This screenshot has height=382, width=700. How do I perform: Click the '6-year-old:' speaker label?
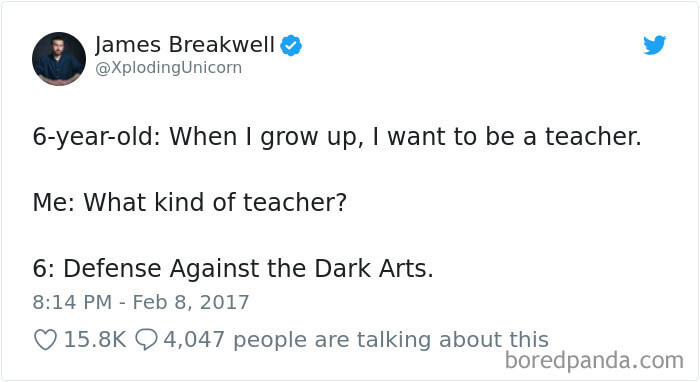[96, 137]
